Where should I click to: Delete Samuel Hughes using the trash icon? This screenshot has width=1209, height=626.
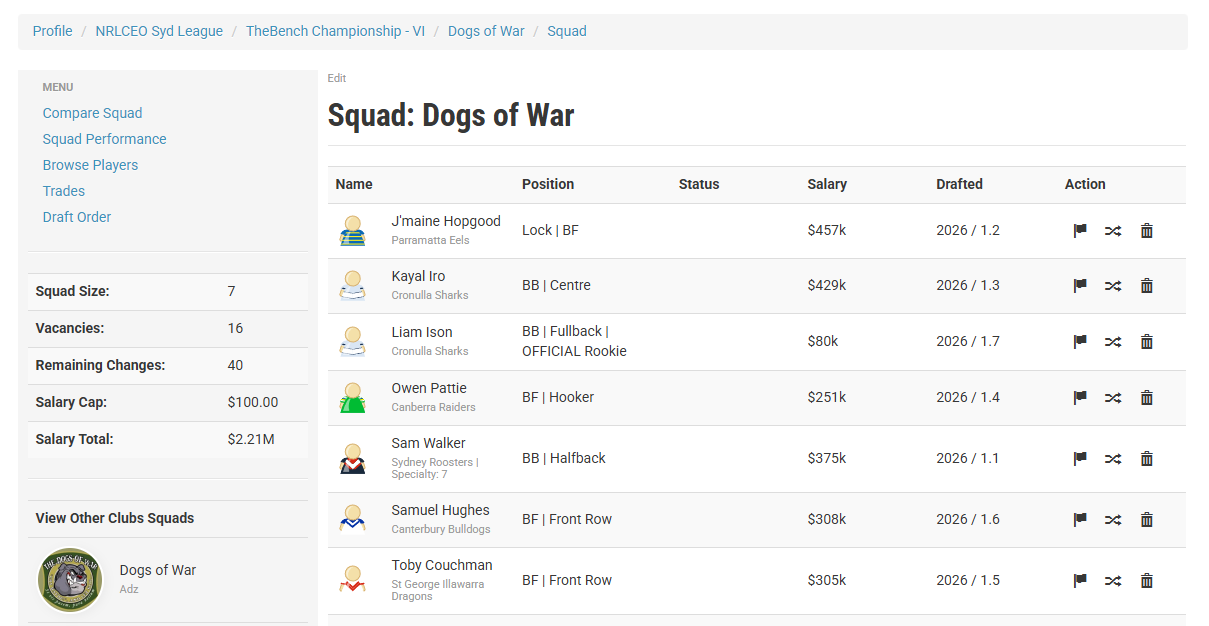pos(1147,520)
